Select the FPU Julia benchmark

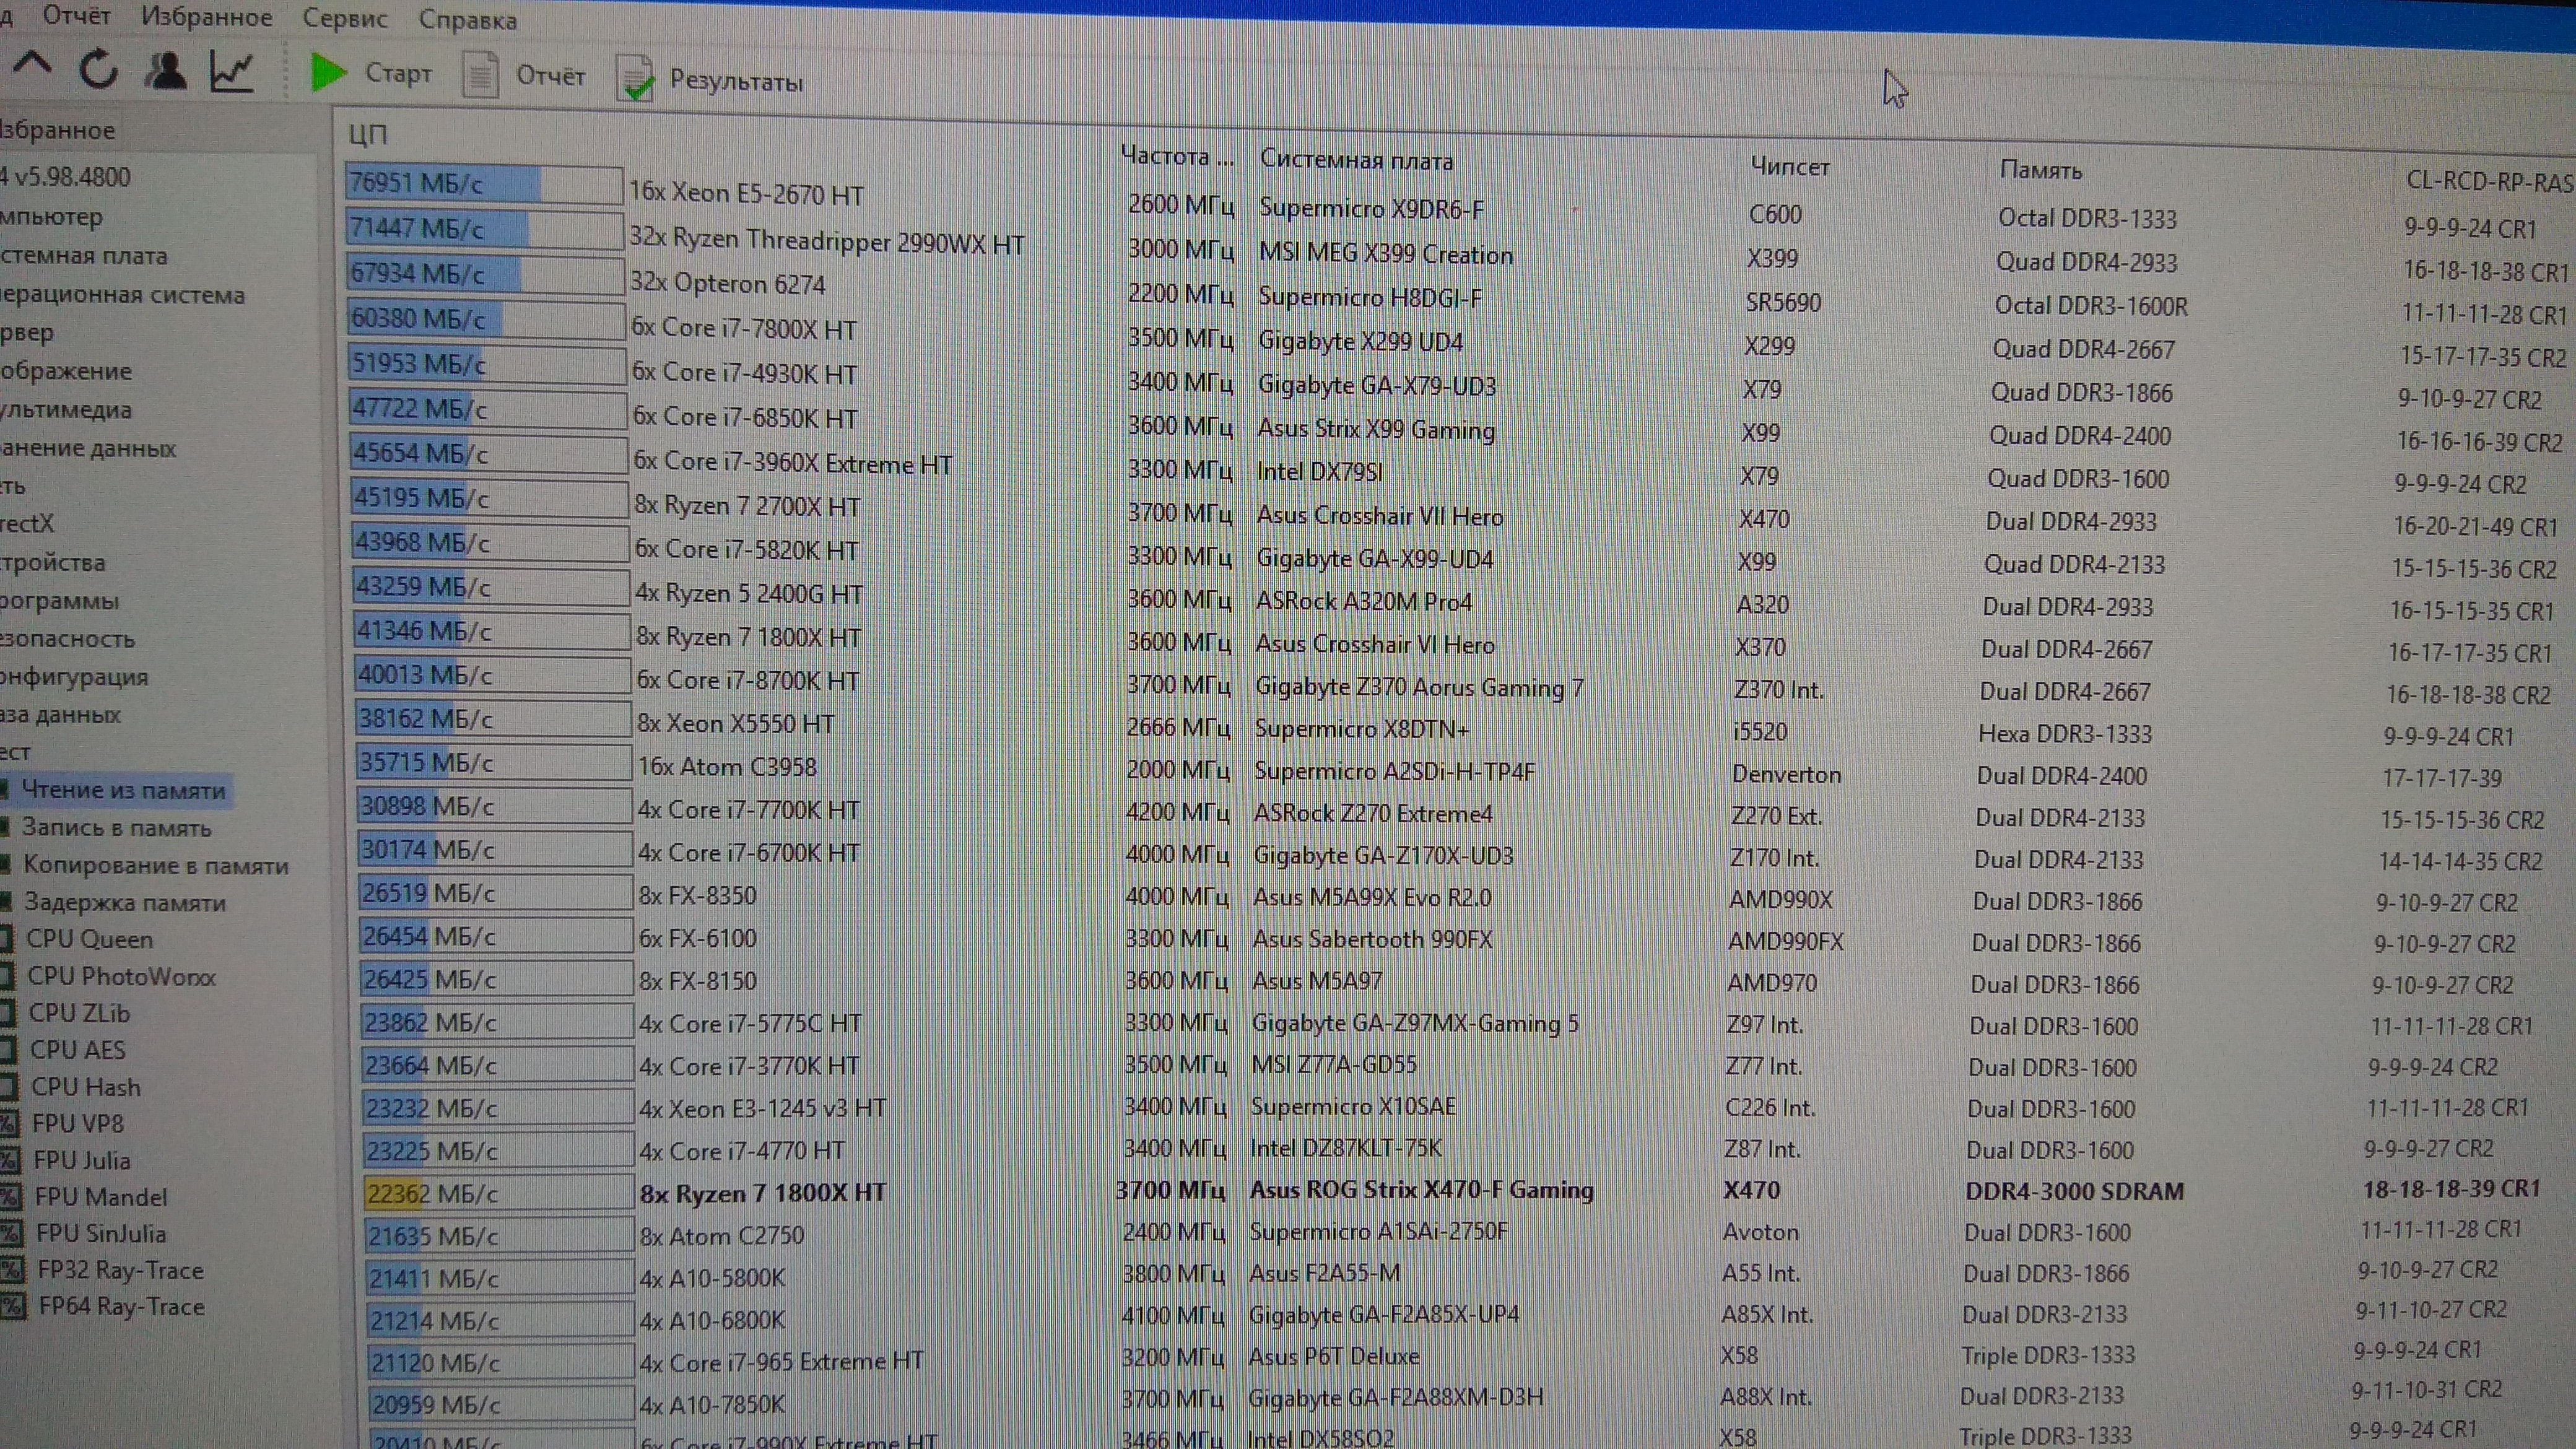(81, 1160)
